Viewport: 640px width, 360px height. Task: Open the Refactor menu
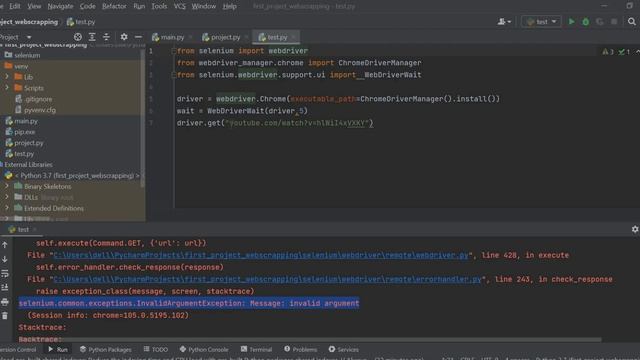[114, 6]
